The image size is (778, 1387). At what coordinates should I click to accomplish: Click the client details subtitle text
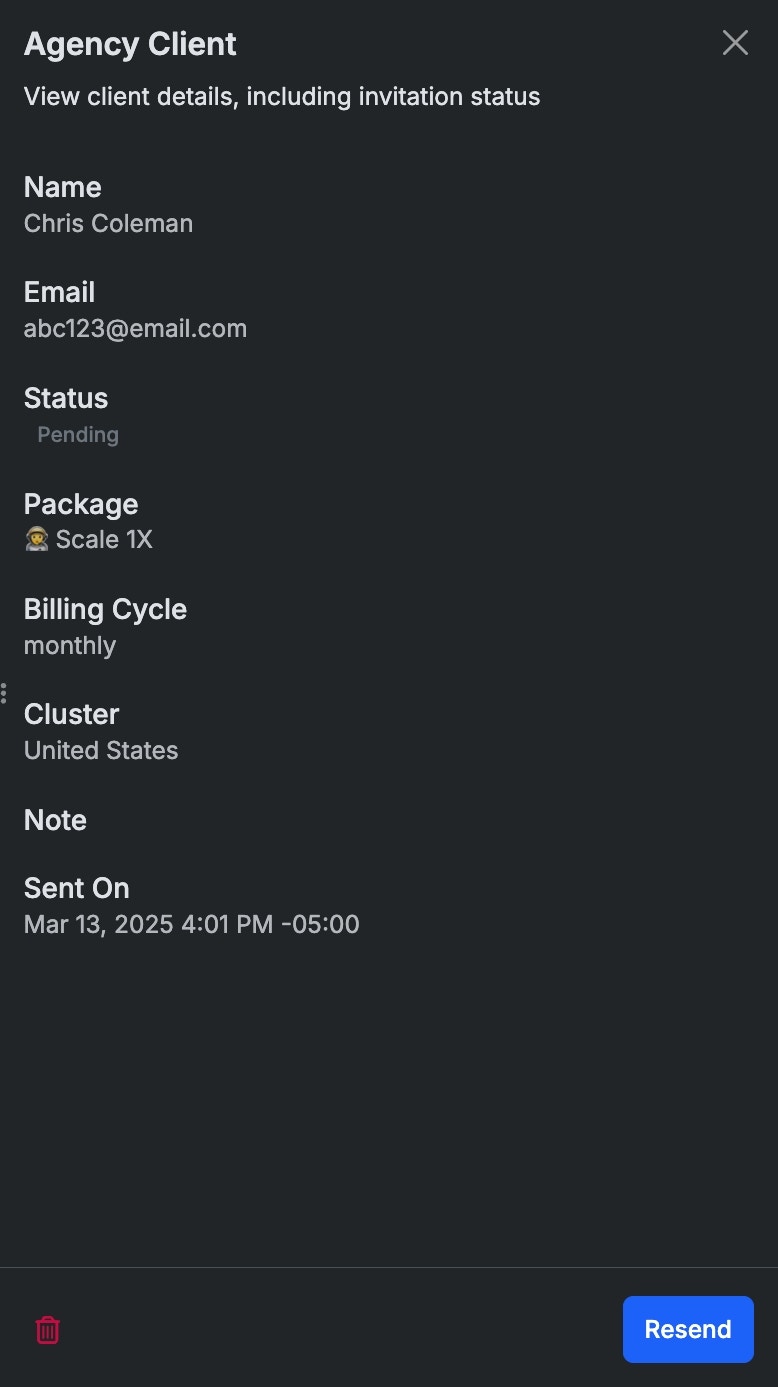(282, 97)
